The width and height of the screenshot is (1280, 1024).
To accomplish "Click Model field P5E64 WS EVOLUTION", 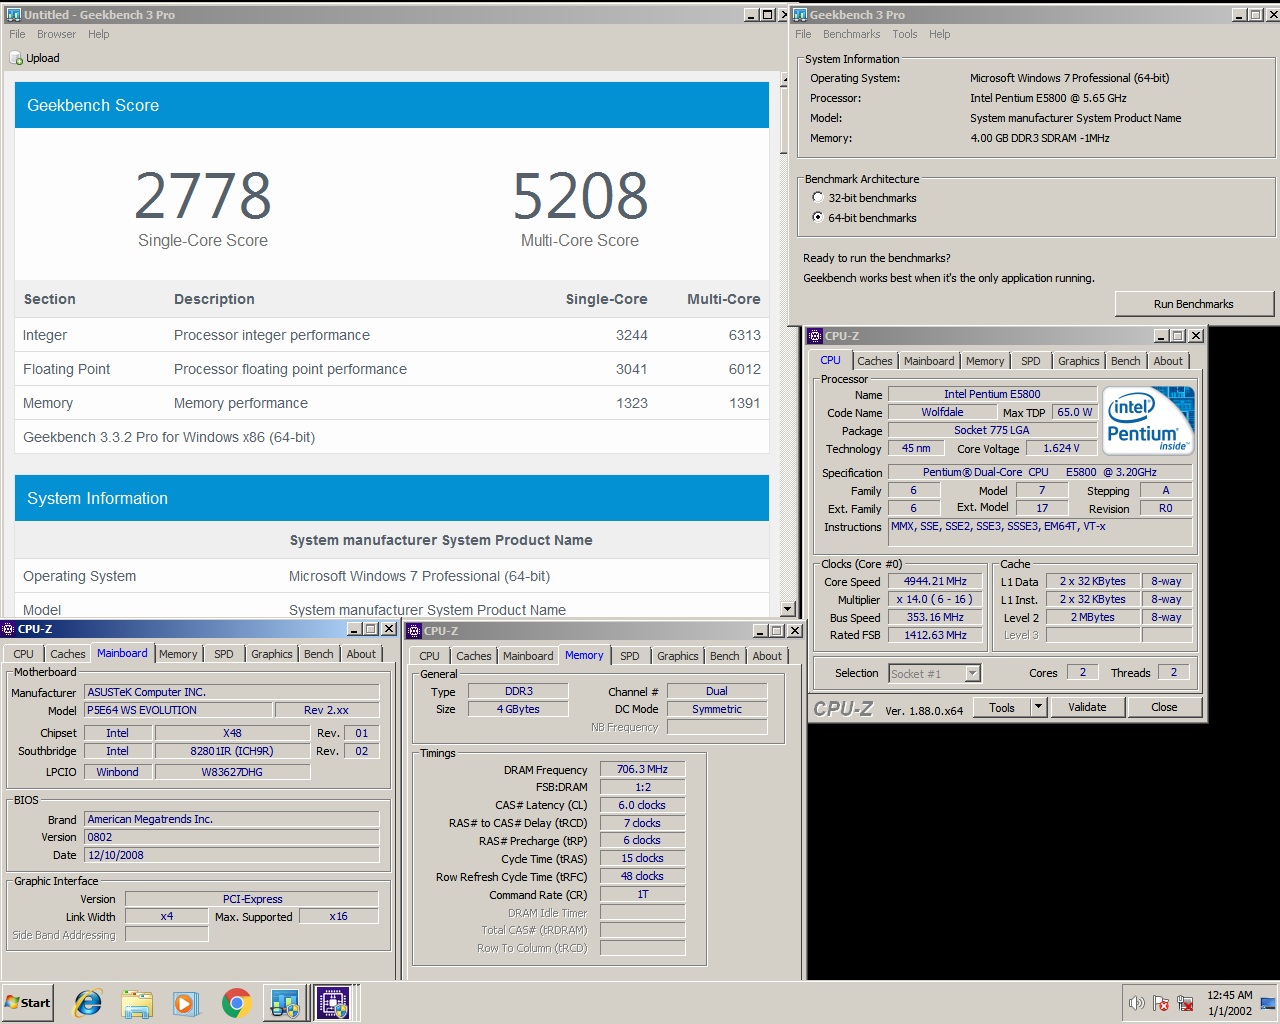I will (x=178, y=710).
